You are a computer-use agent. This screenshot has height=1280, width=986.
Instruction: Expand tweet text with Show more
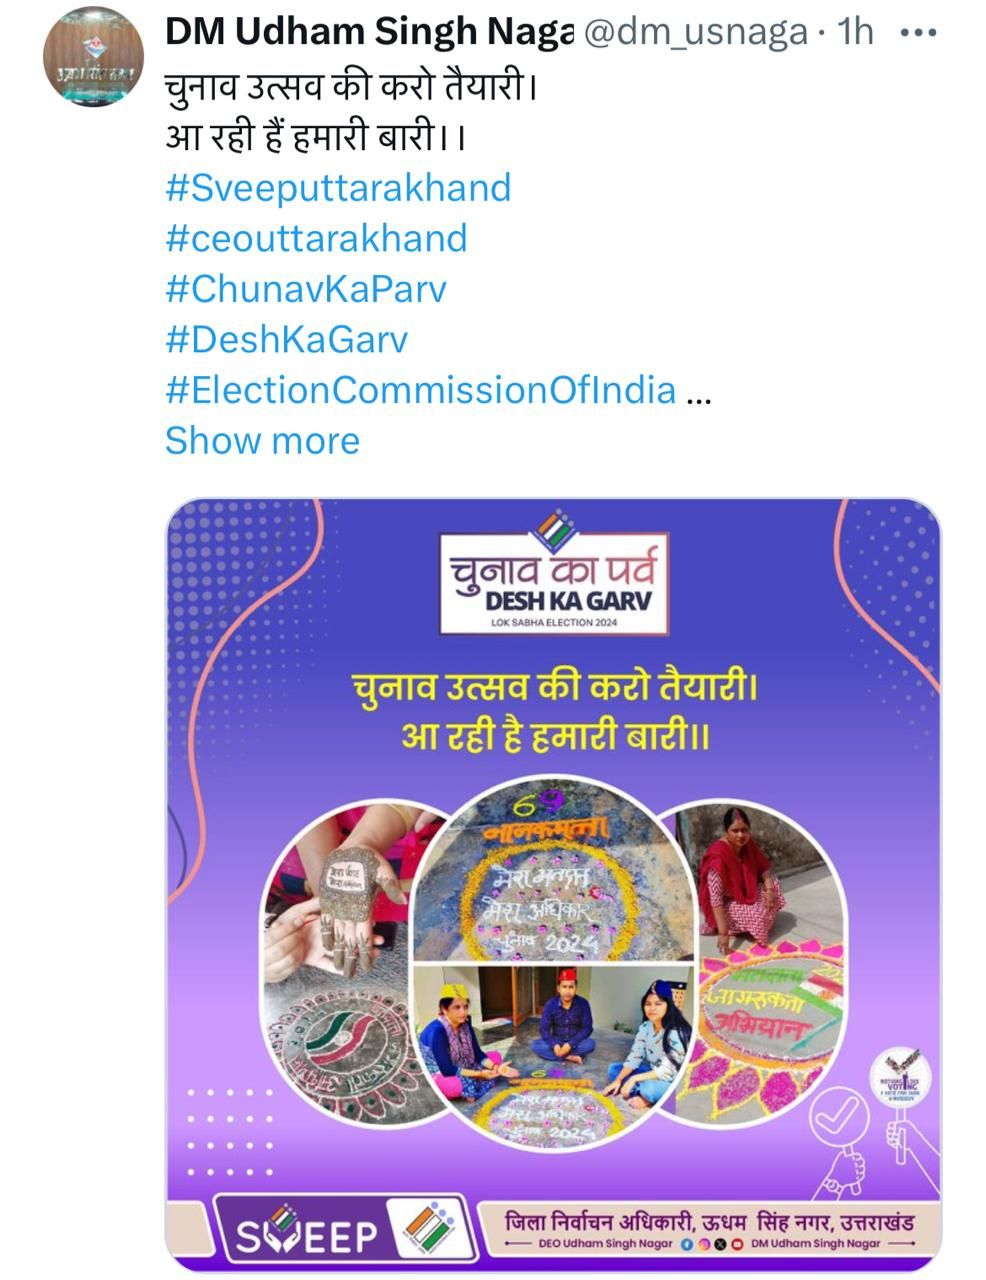click(x=262, y=441)
